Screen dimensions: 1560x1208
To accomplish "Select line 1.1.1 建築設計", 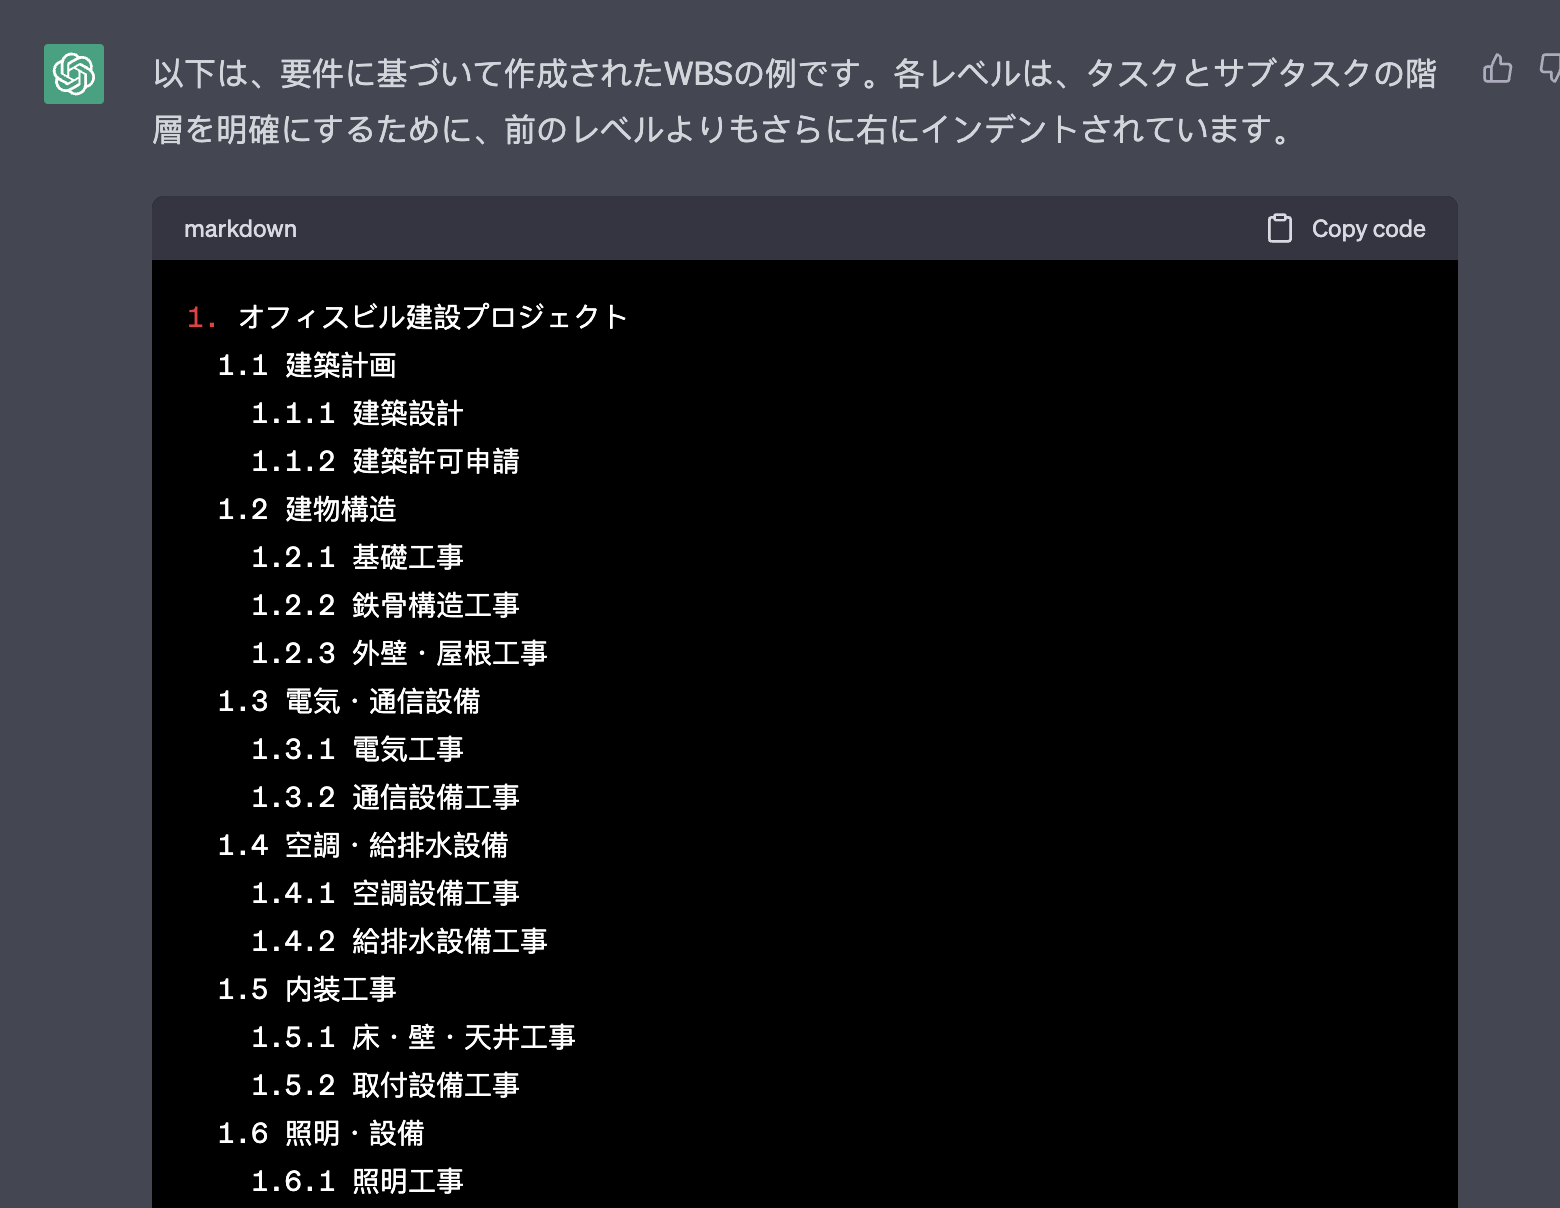I will click(x=356, y=413).
